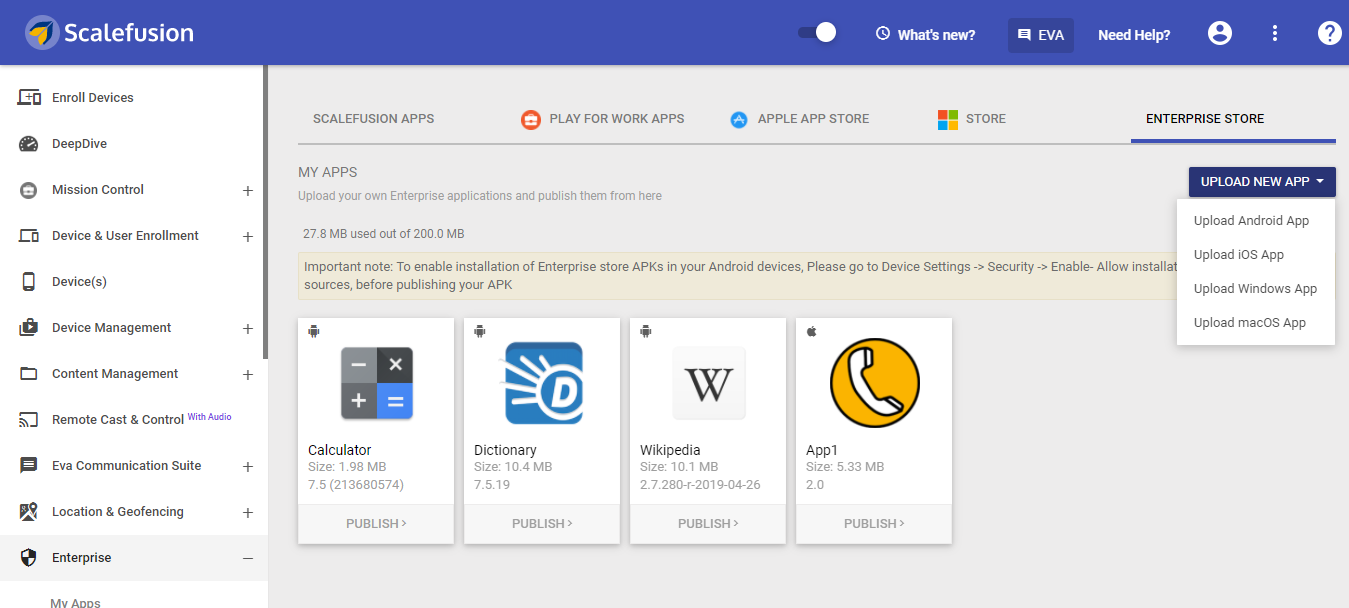Click the Apple icon on App1 card

point(812,331)
